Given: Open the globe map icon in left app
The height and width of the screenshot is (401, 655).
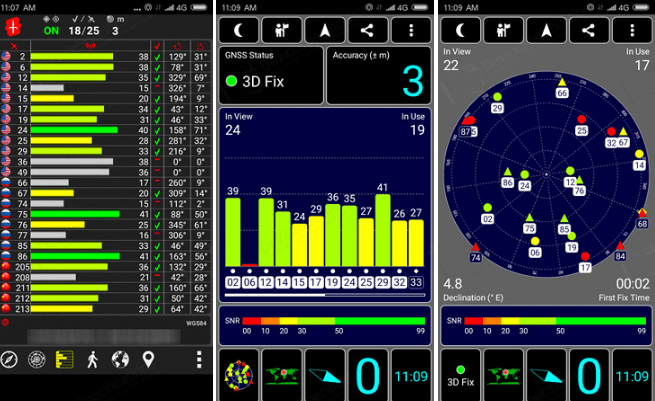Looking at the screenshot, I should pyautogui.click(x=121, y=359).
